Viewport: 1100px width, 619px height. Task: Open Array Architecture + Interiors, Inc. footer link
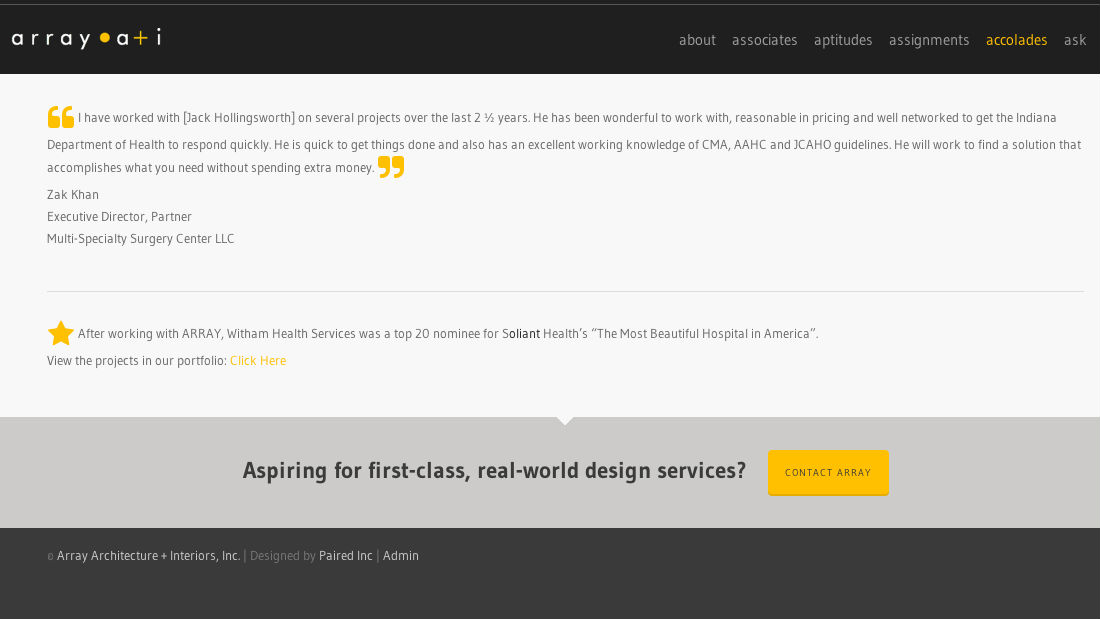coord(148,555)
